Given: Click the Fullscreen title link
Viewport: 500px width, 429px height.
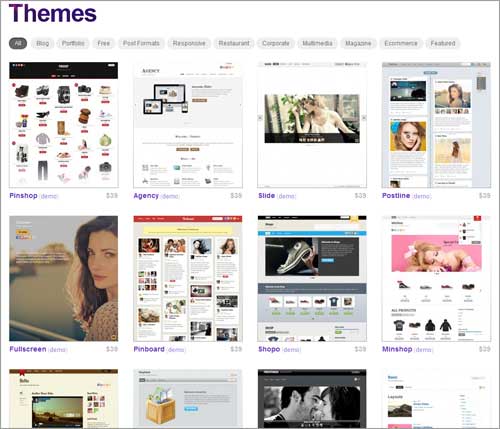Looking at the screenshot, I should pos(28,349).
